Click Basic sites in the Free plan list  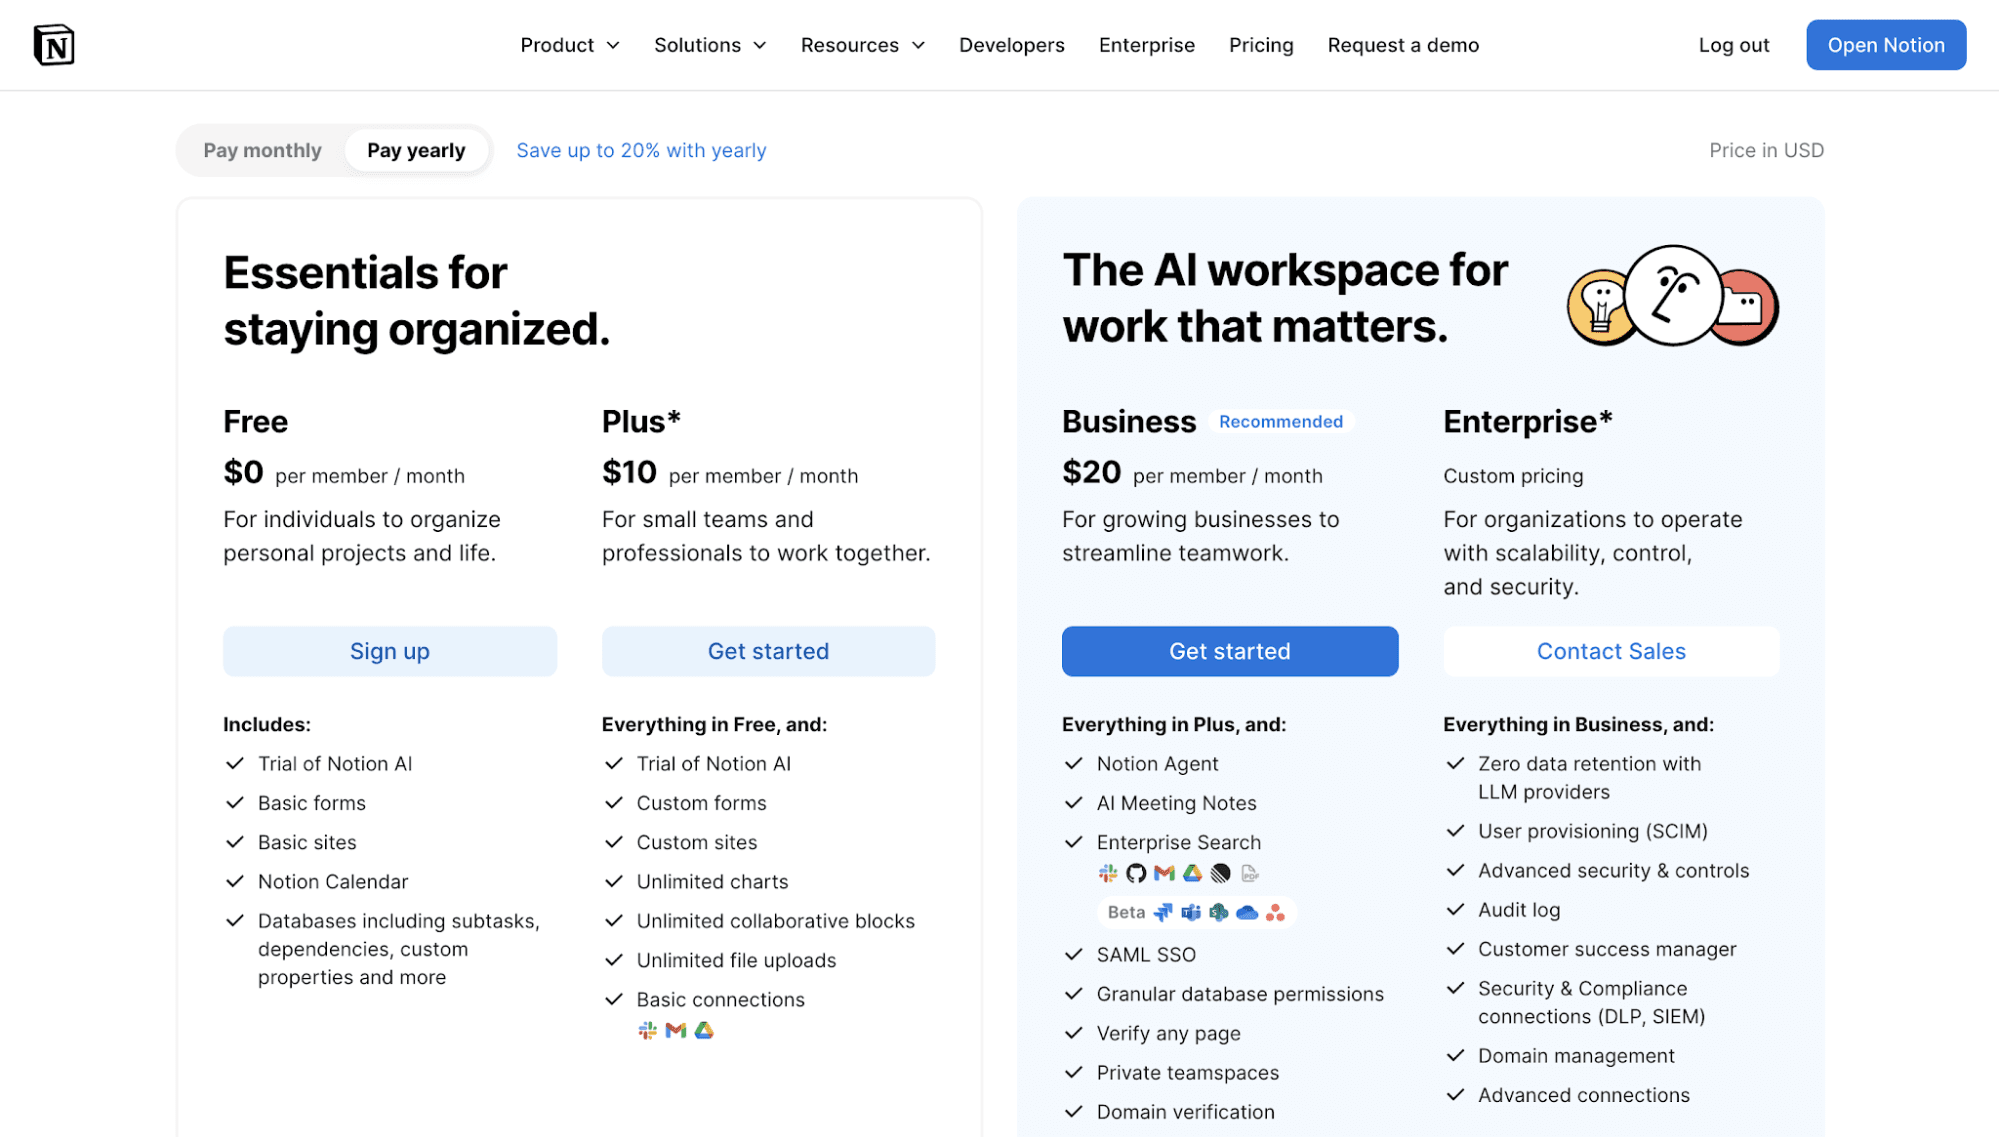[307, 843]
